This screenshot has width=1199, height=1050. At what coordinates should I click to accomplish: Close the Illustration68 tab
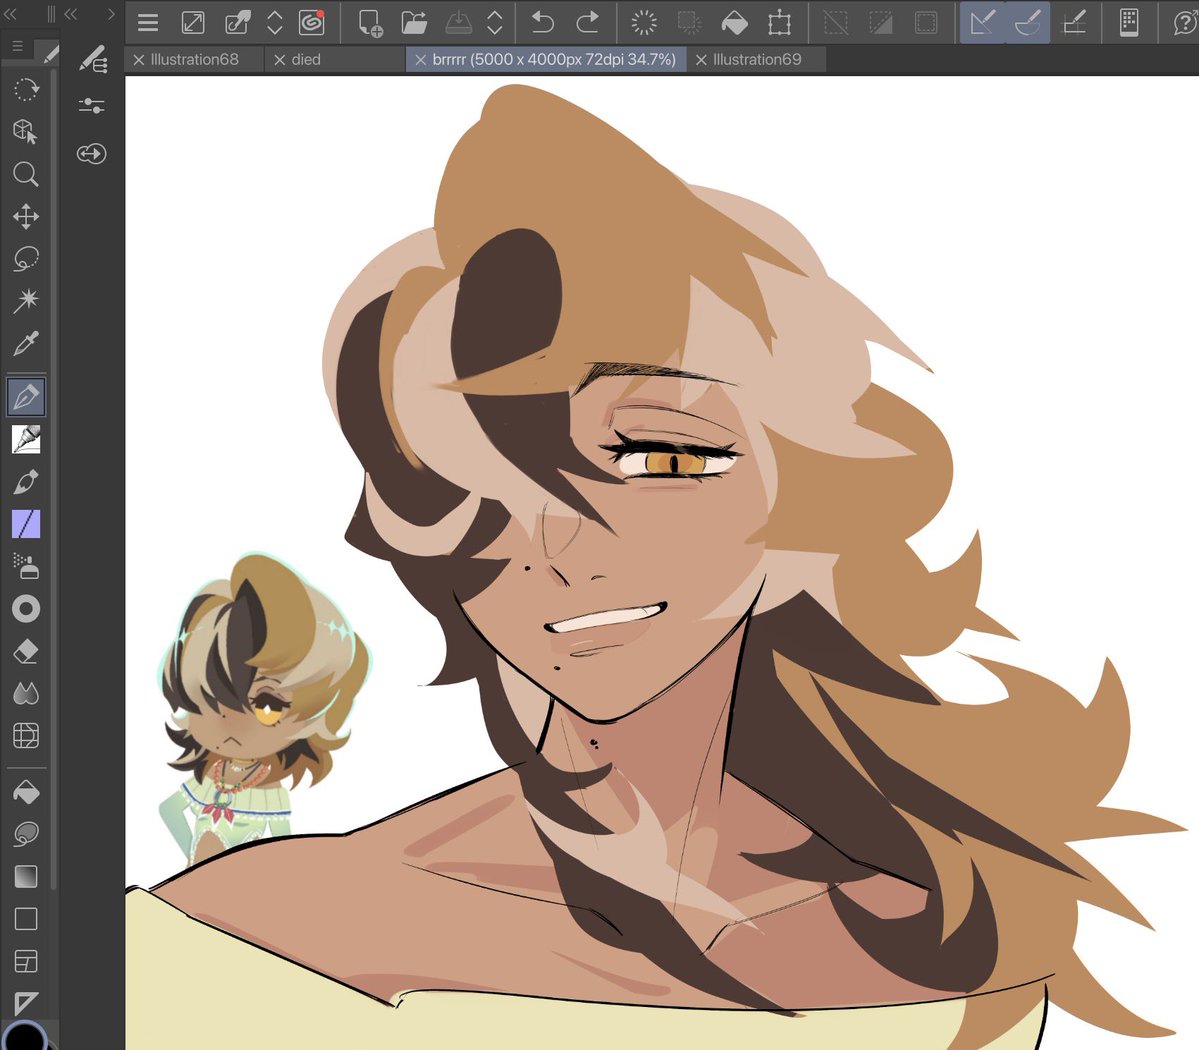point(138,60)
